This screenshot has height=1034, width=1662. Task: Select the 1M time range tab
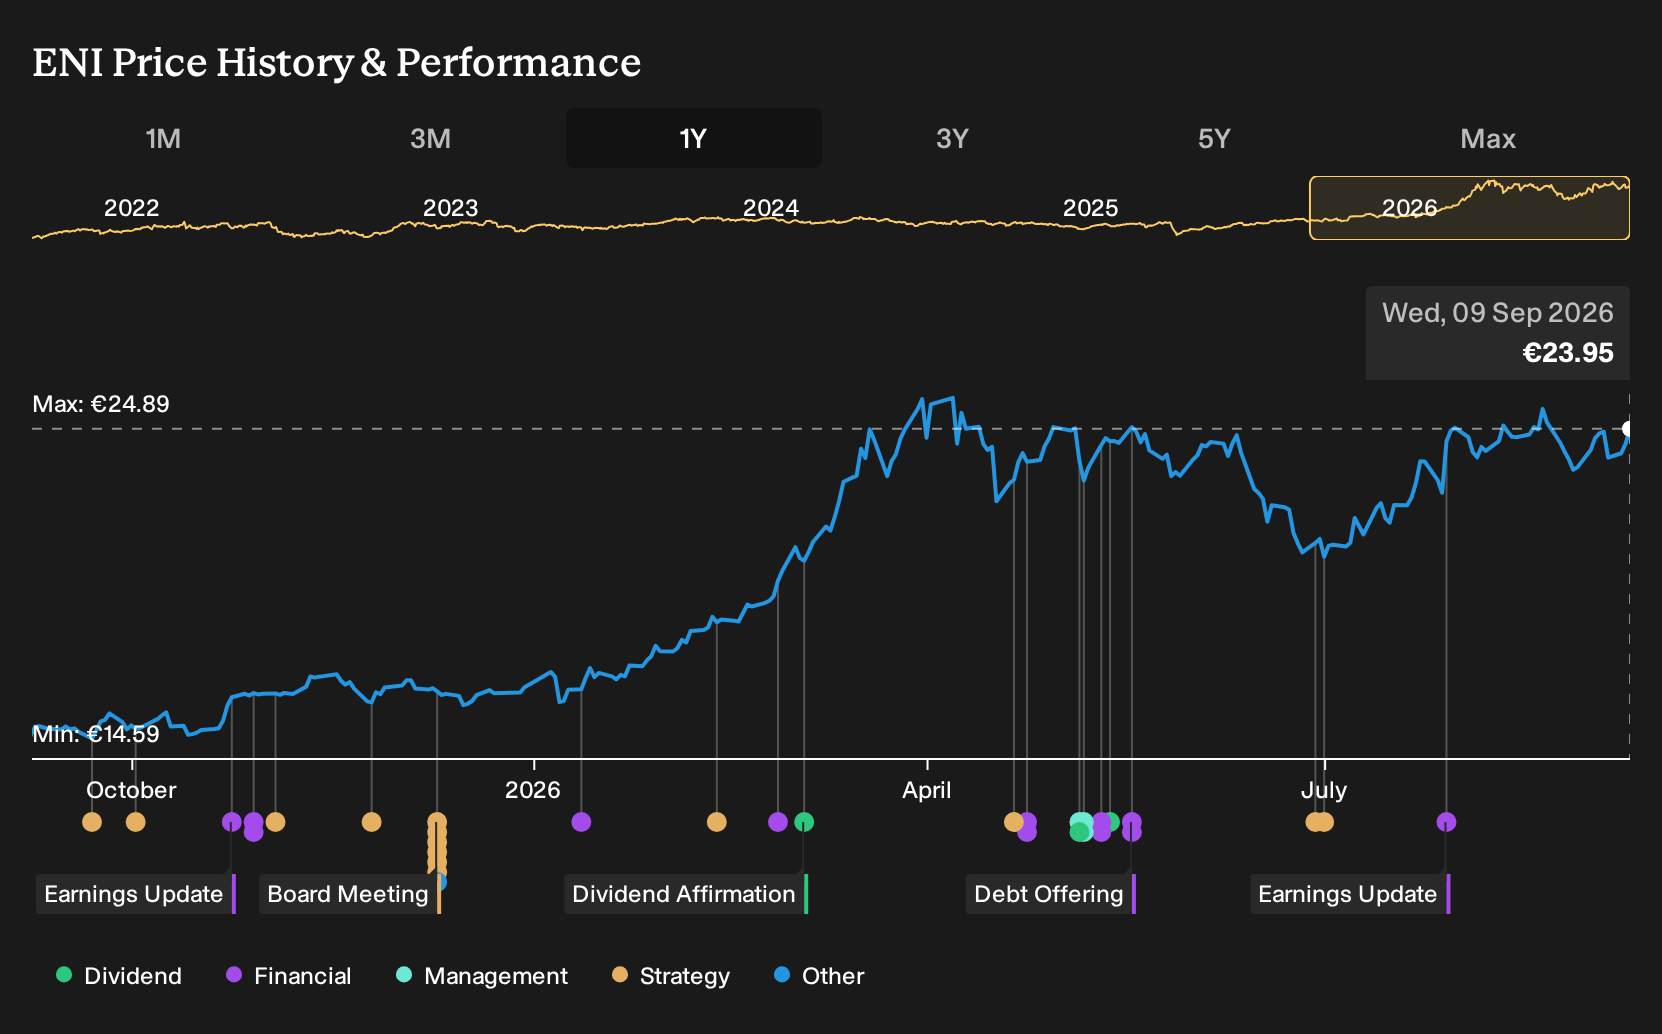tap(163, 138)
